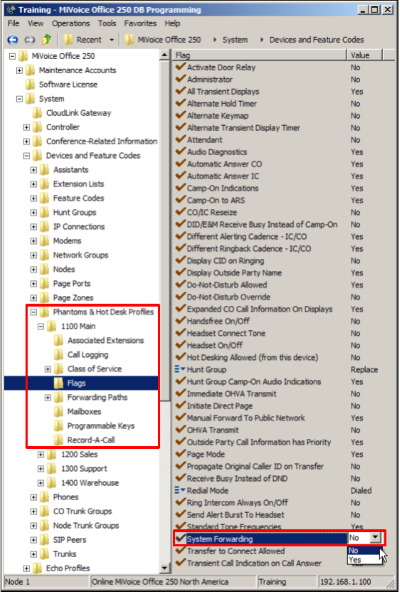400x592 pixels.
Task: Click the Hunt Group list flag icon
Action: (x=180, y=369)
